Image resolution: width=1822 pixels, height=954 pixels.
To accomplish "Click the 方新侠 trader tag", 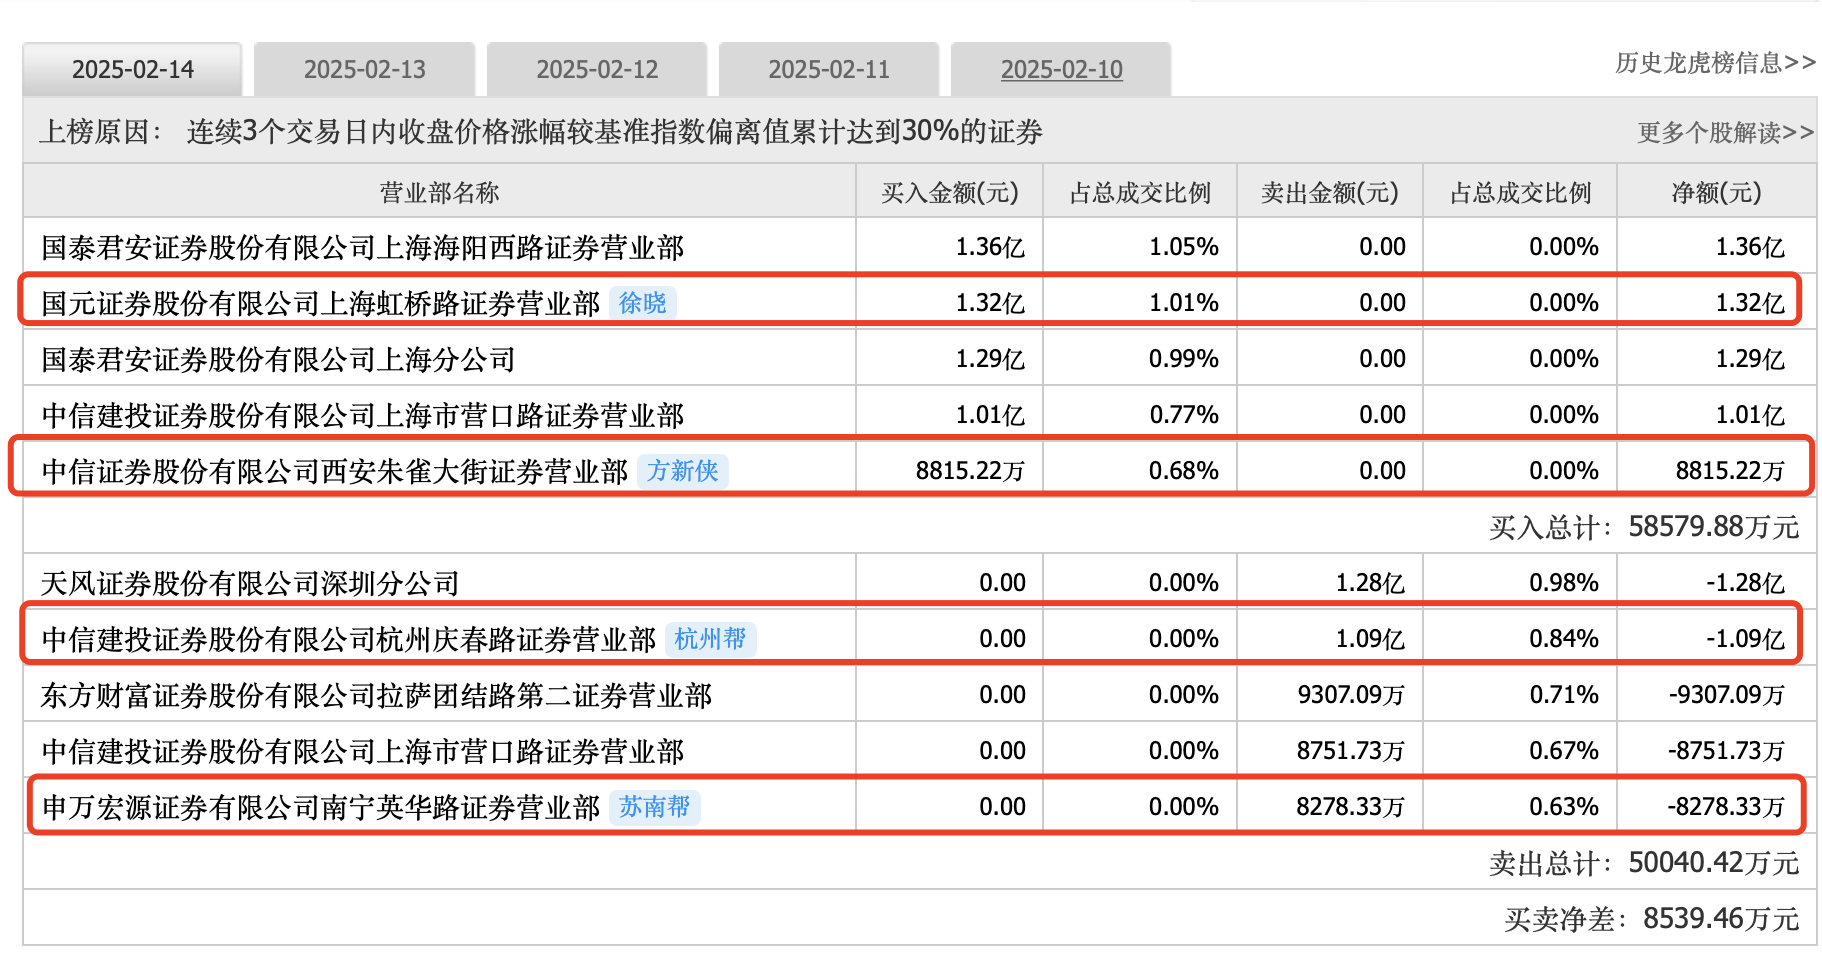I will (x=682, y=470).
